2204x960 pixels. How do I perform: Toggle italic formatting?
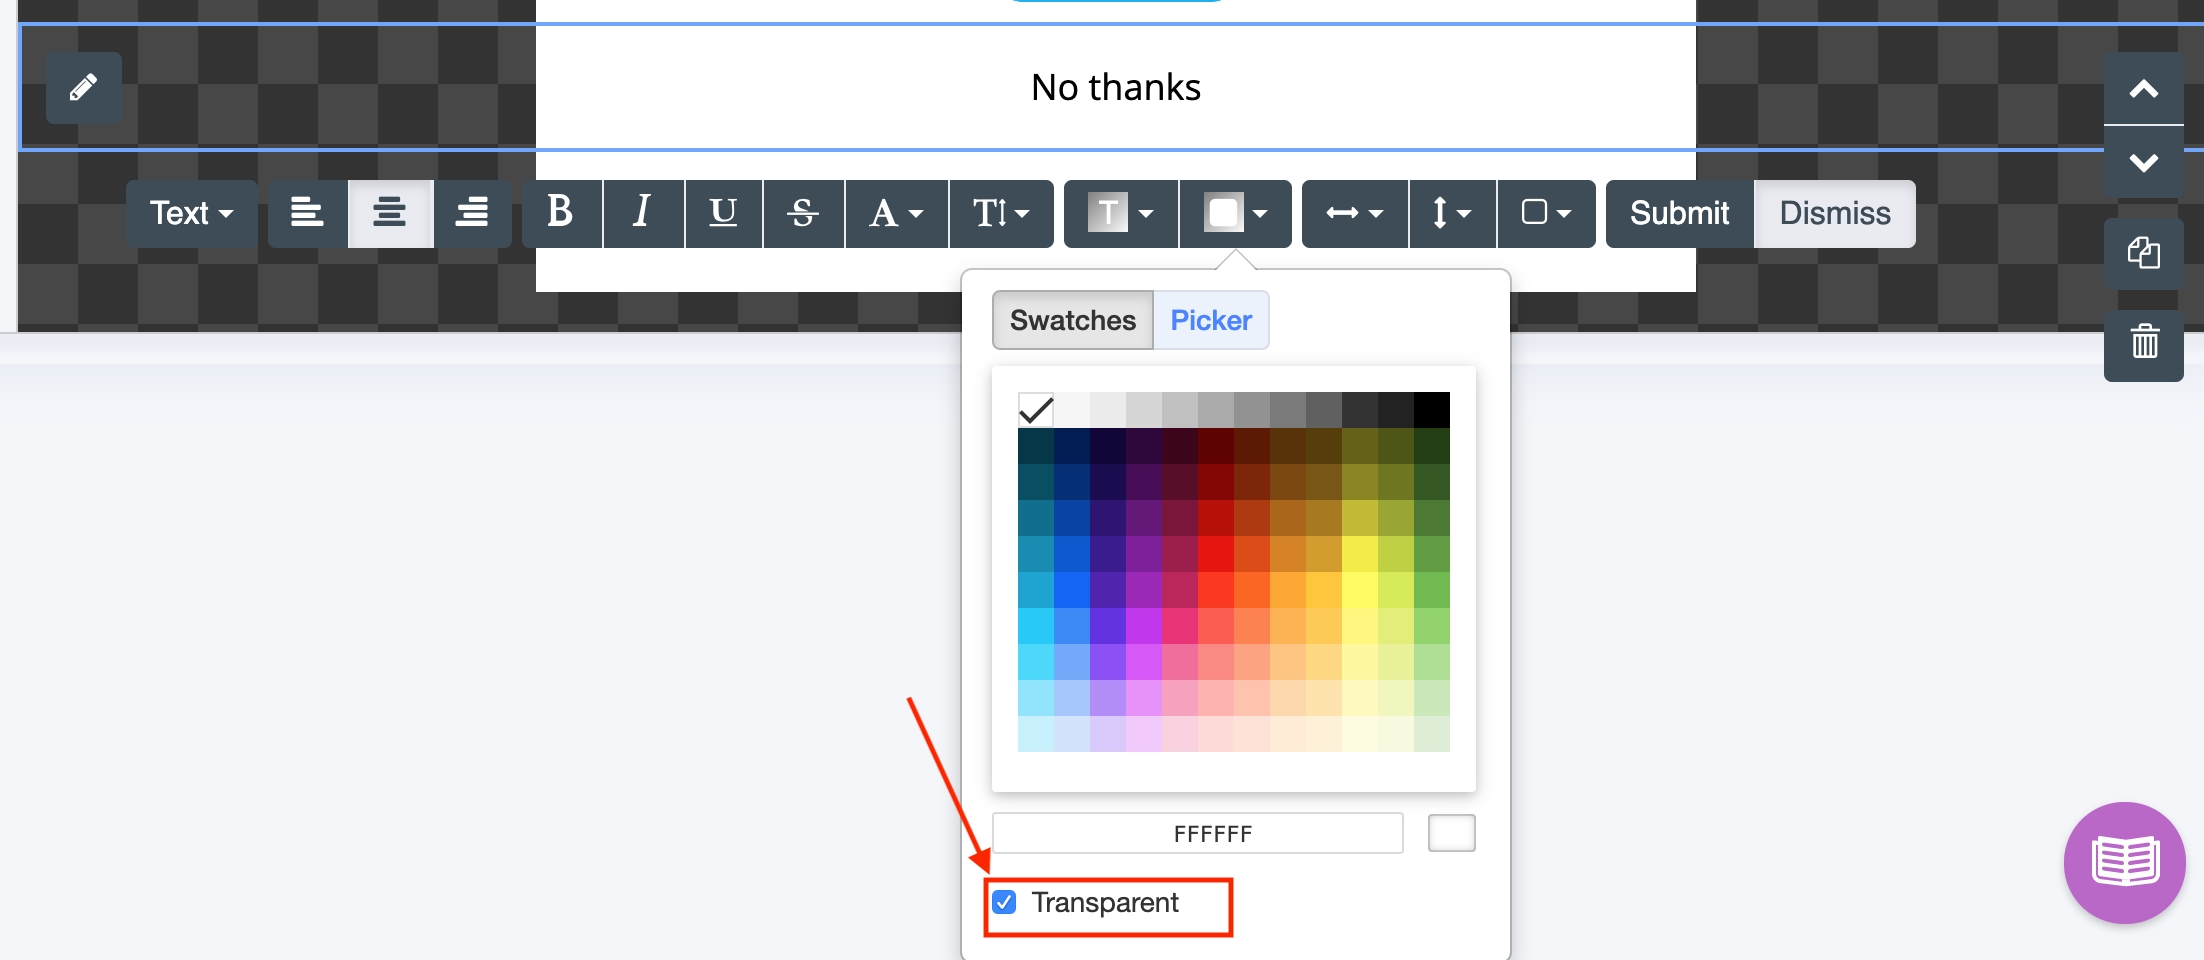coord(643,213)
